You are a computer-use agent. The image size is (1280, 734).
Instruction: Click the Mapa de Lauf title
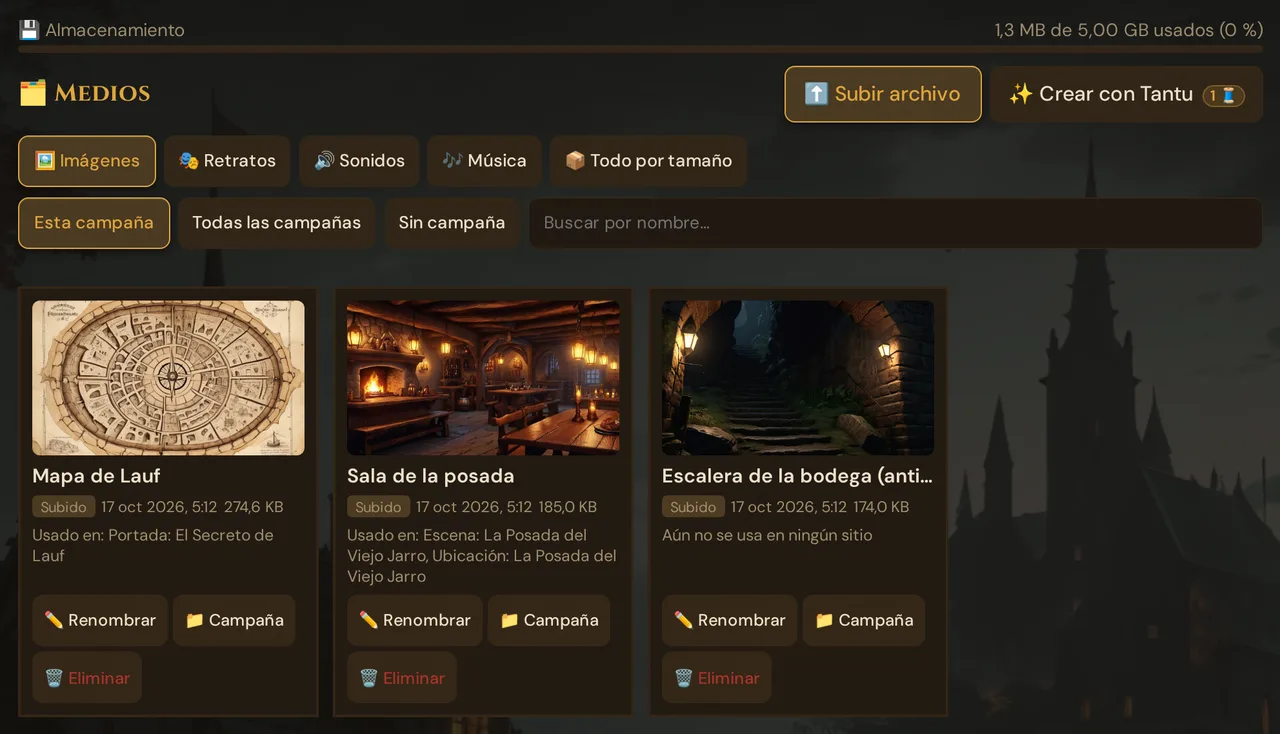pyautogui.click(x=96, y=476)
